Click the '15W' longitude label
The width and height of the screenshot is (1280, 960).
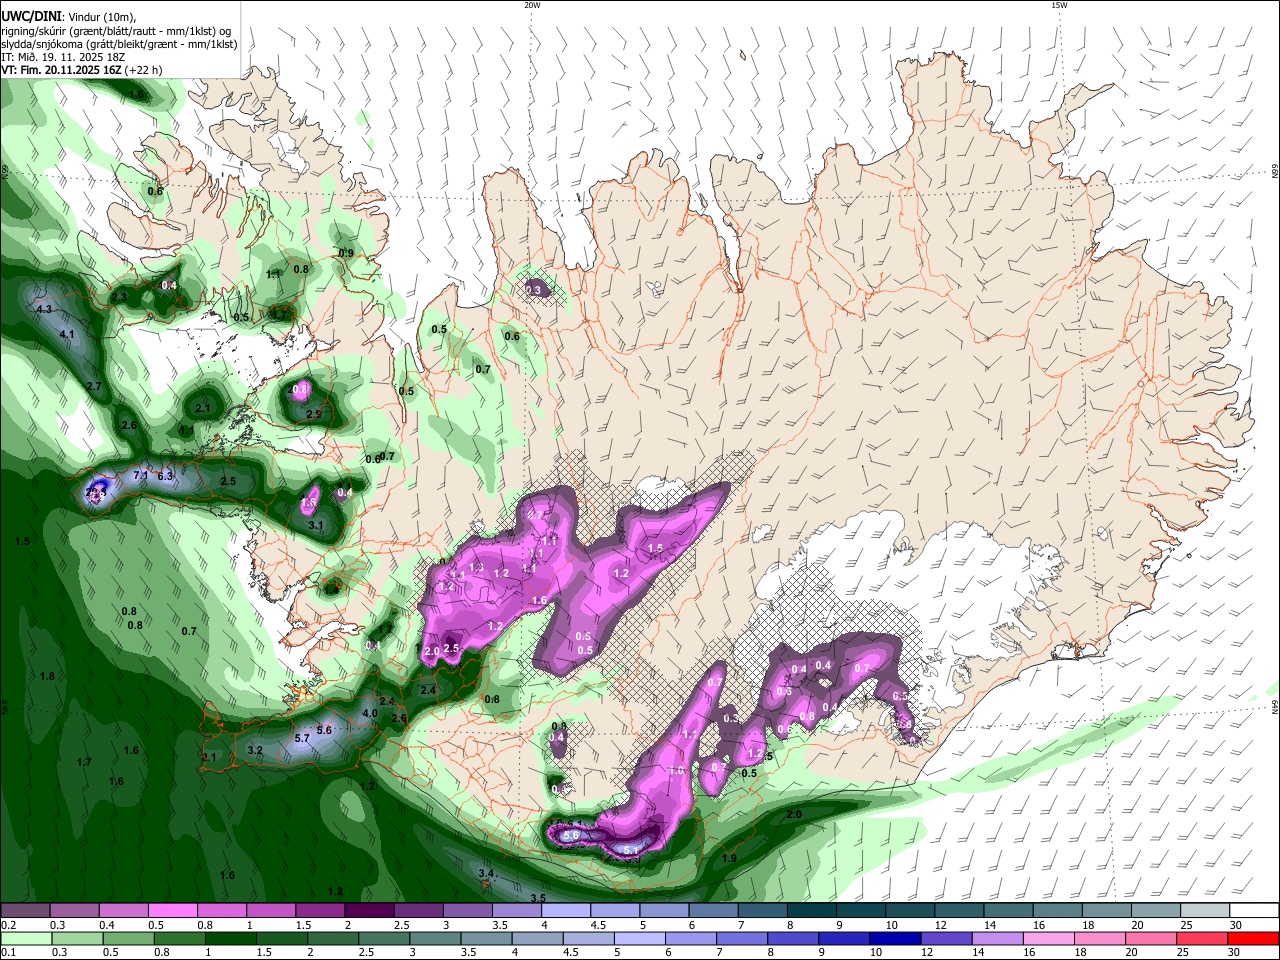[1059, 5]
